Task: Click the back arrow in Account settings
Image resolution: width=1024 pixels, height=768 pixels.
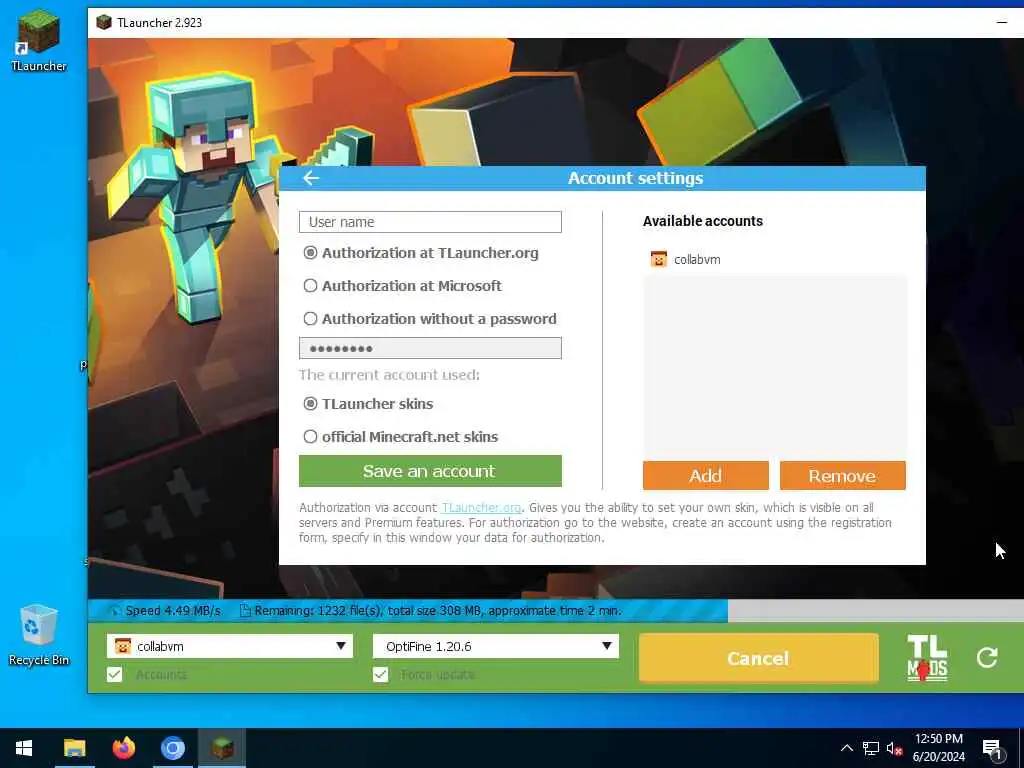Action: [x=311, y=178]
